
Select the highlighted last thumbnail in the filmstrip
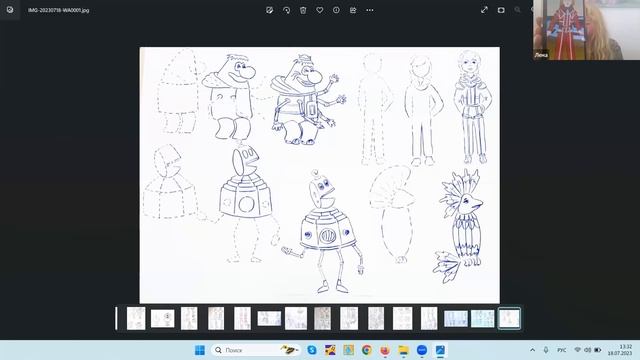509,318
